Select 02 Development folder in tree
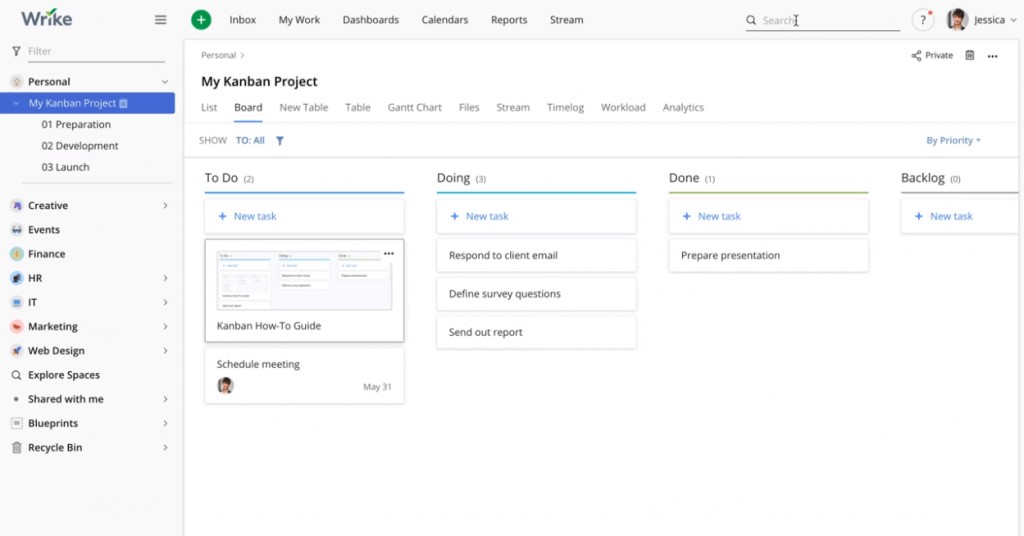Image resolution: width=1024 pixels, height=536 pixels. pos(80,146)
